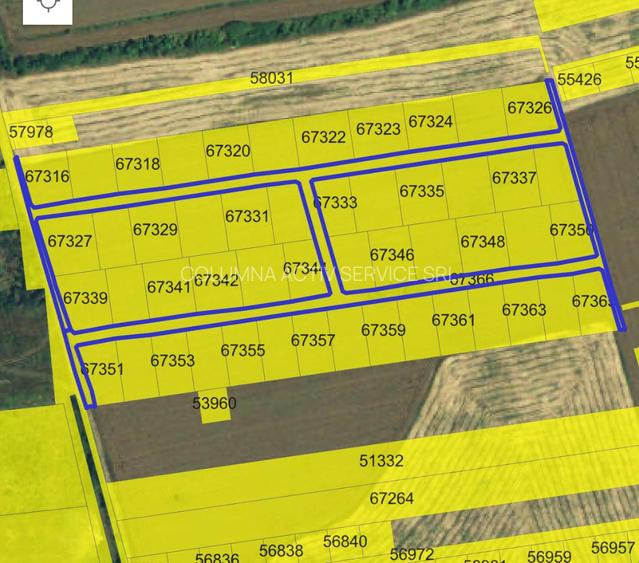
Task: Choose parcel 55426
Action: (x=579, y=80)
